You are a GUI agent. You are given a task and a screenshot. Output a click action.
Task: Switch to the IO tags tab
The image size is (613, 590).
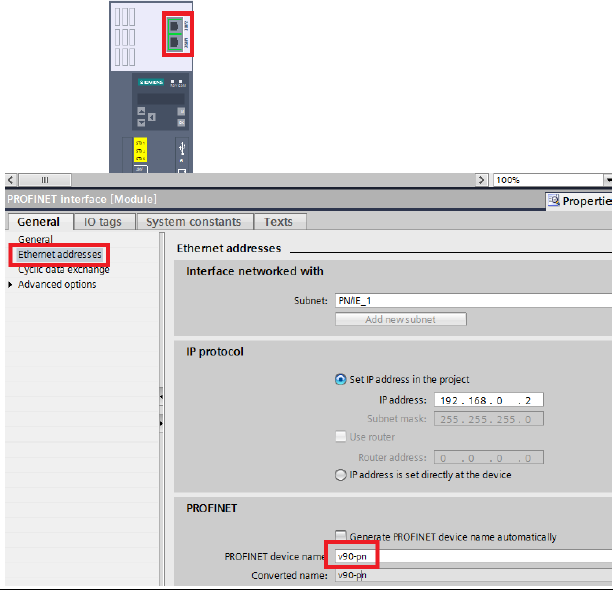click(103, 222)
